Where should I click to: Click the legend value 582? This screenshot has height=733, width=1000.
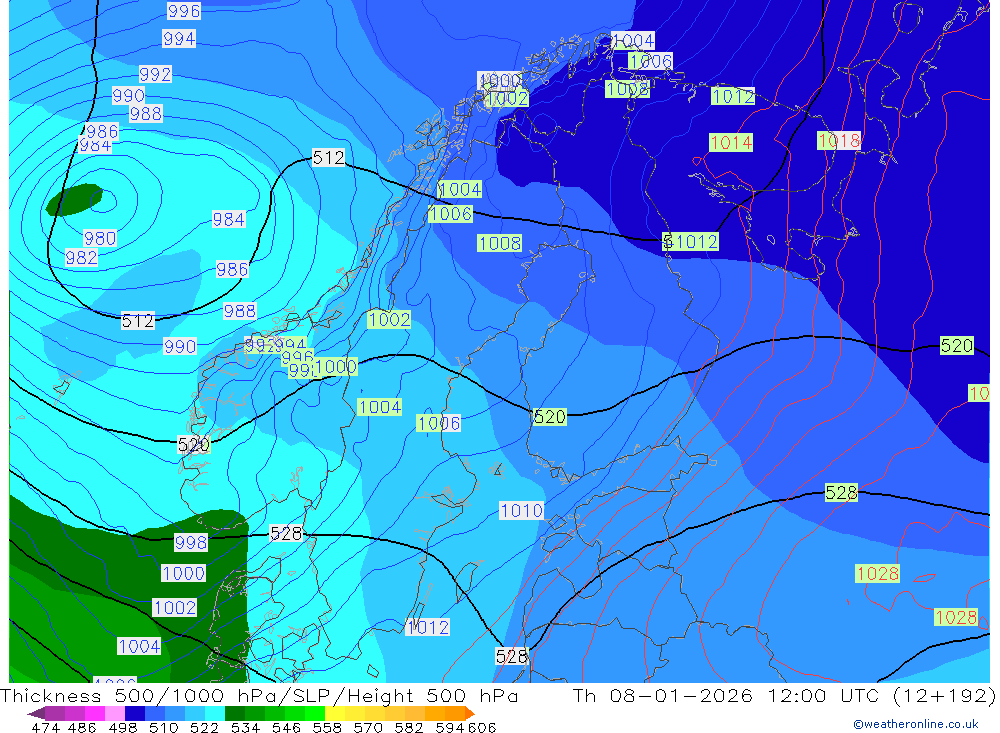coord(409,727)
